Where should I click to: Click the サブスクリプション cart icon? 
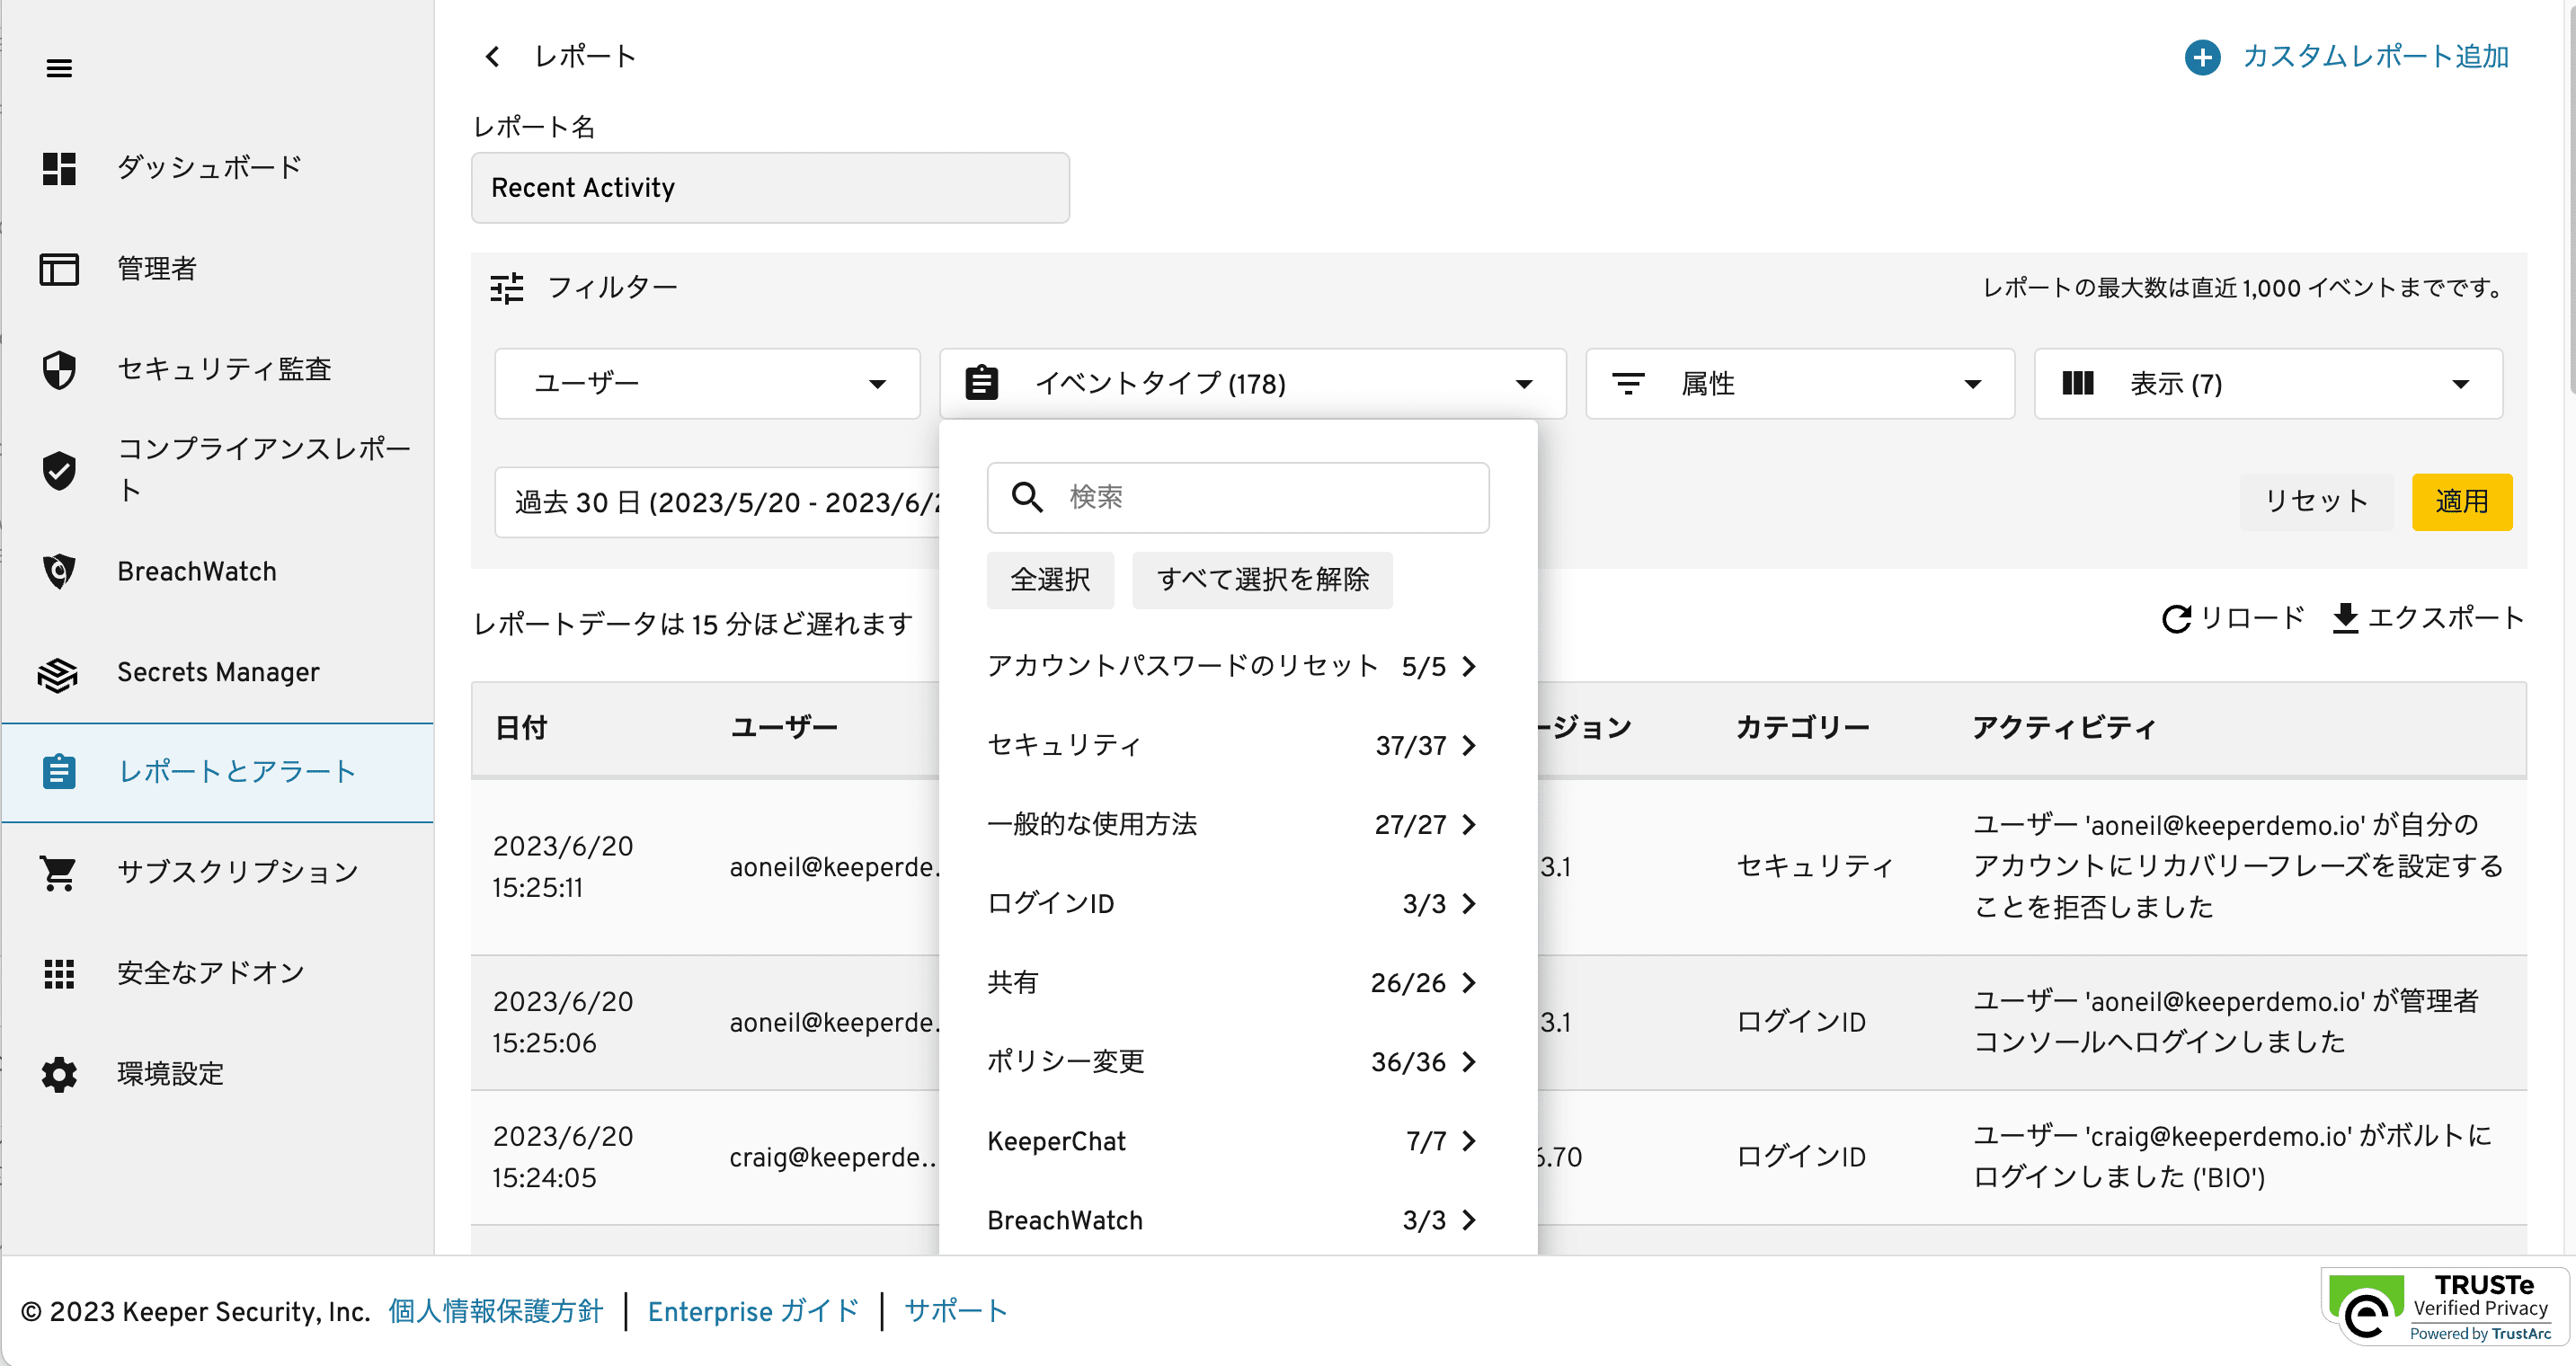tap(58, 873)
